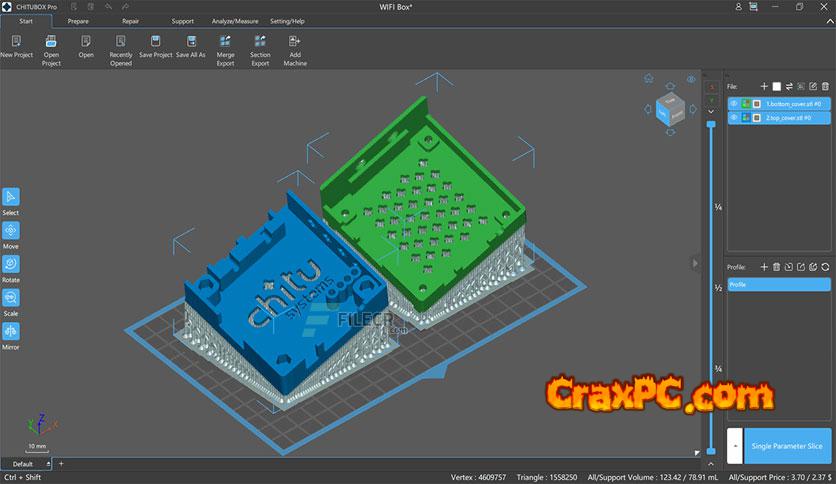The height and width of the screenshot is (484, 836).
Task: Click the down chevron above layer slider
Action: click(x=711, y=110)
